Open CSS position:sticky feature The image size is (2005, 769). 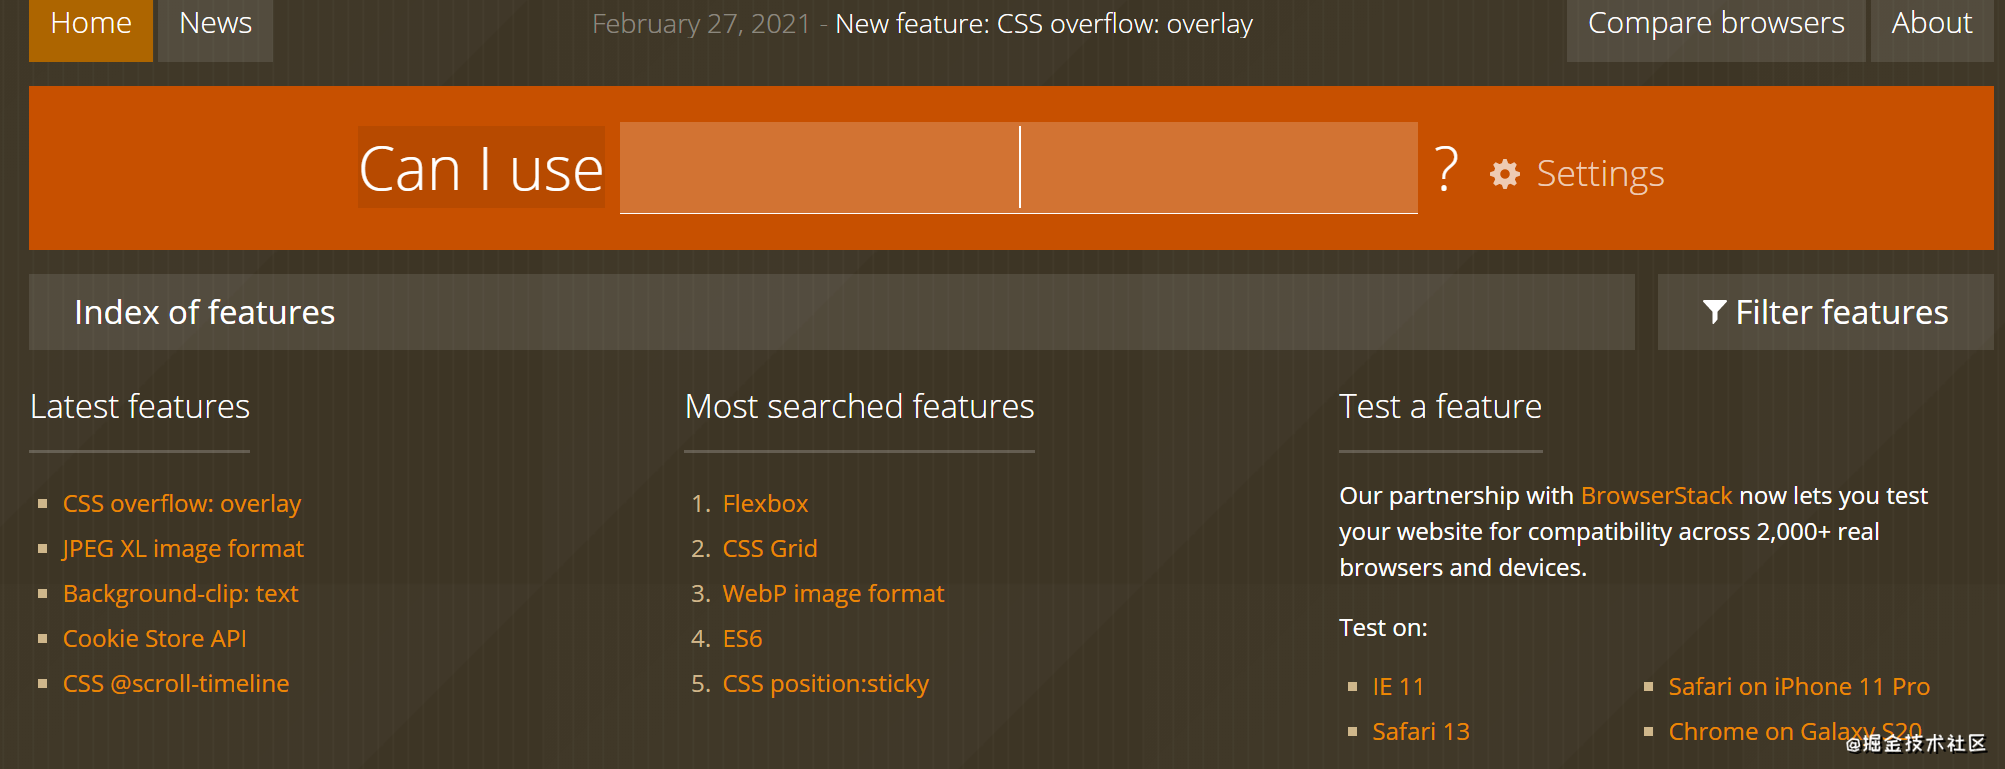pyautogui.click(x=826, y=683)
